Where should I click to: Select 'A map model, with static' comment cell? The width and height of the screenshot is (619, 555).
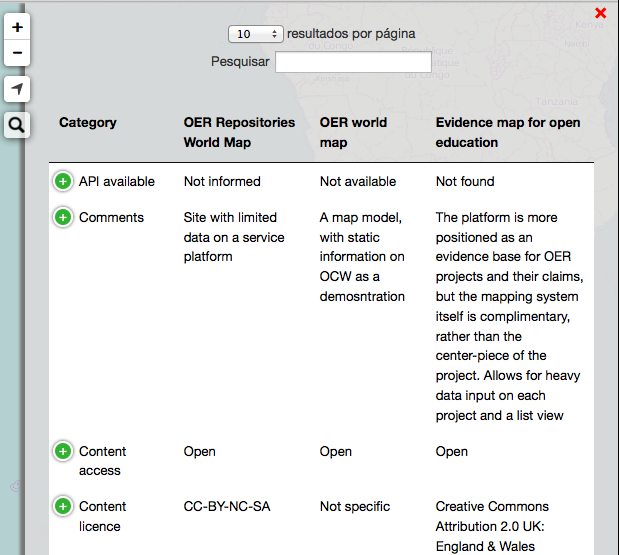tap(362, 257)
